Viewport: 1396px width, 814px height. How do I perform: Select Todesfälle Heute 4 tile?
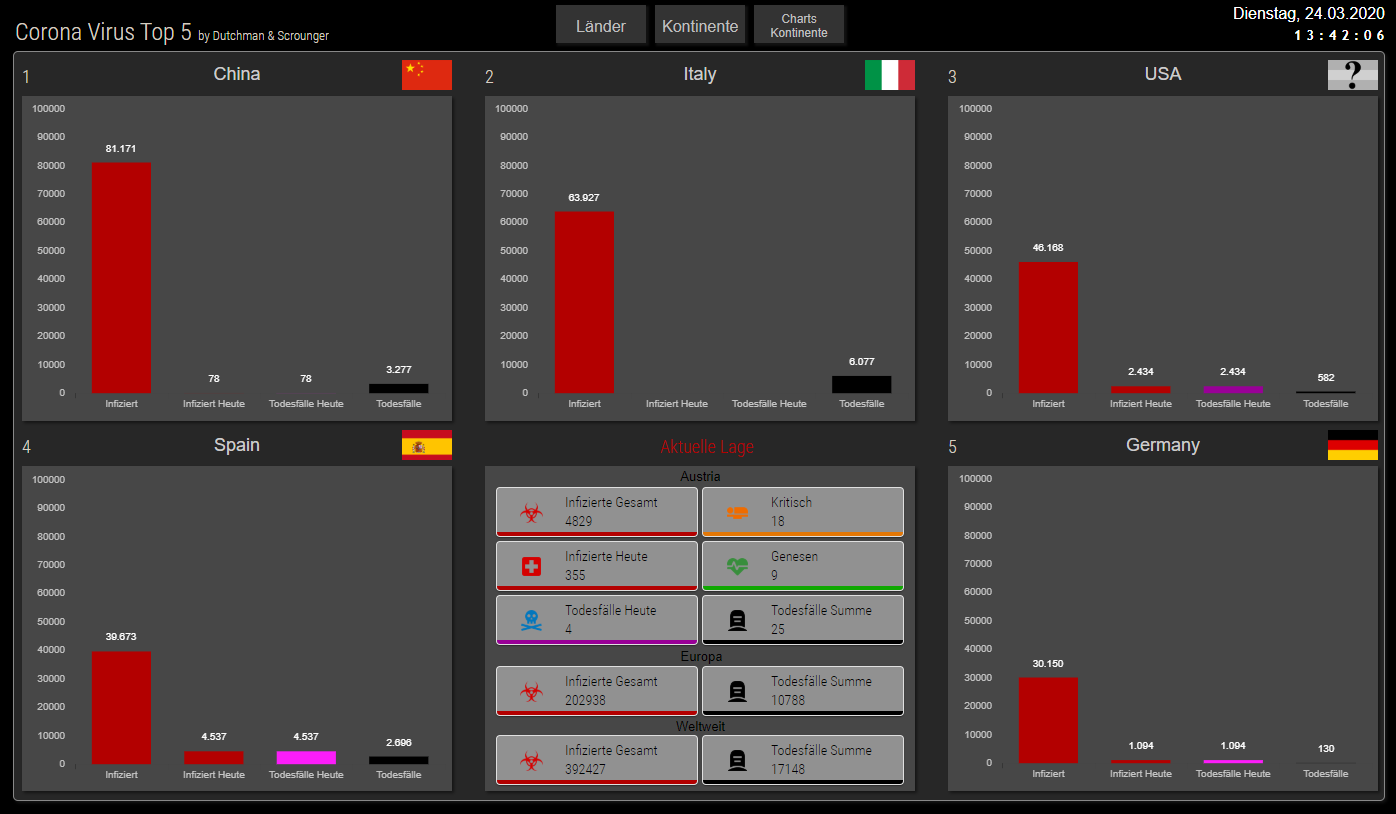tap(597, 620)
